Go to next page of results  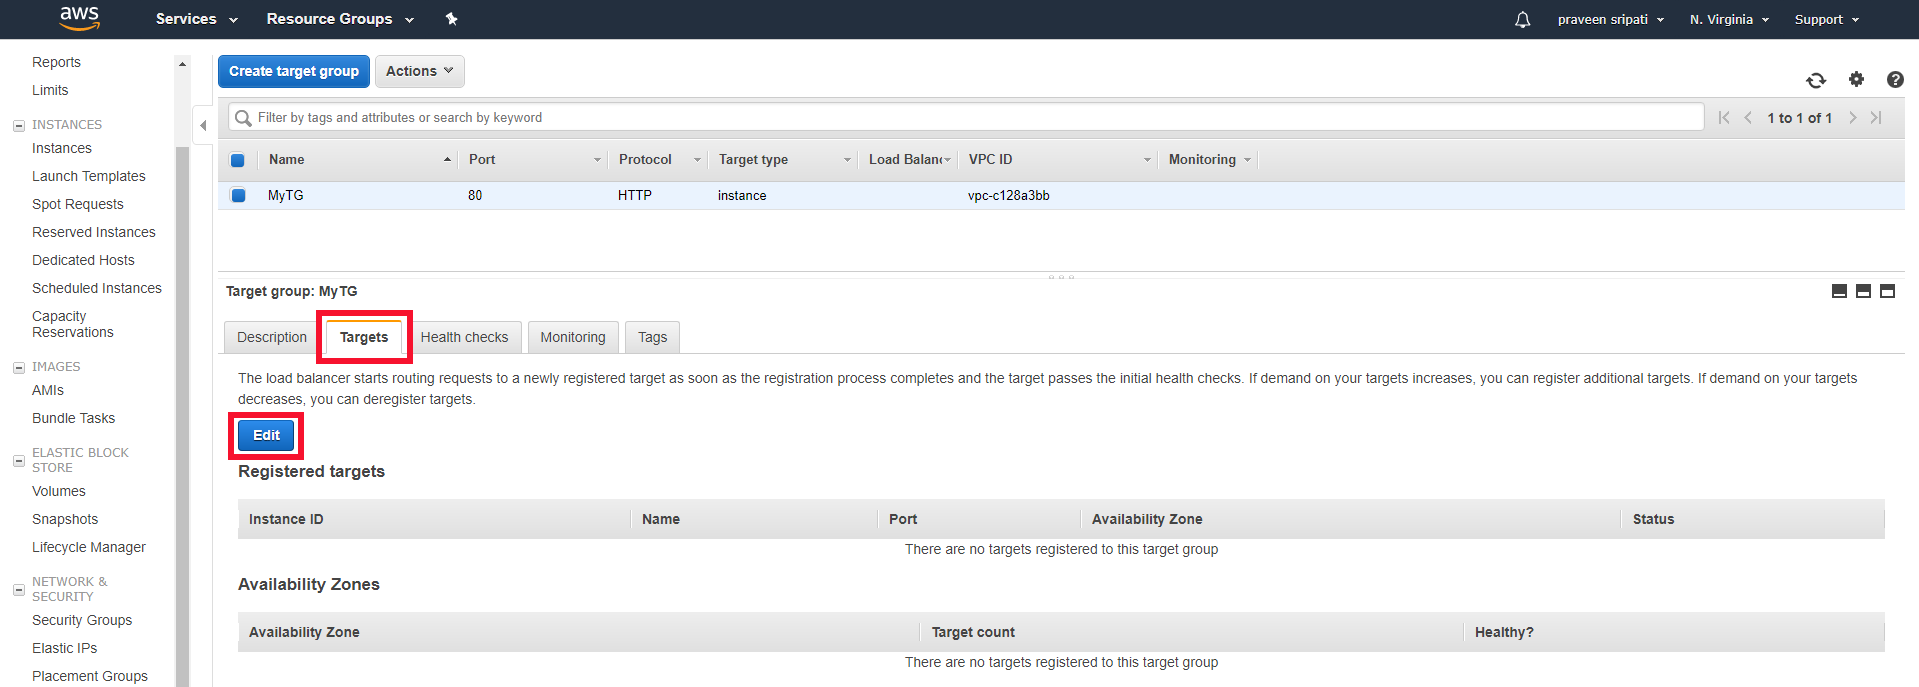point(1852,118)
